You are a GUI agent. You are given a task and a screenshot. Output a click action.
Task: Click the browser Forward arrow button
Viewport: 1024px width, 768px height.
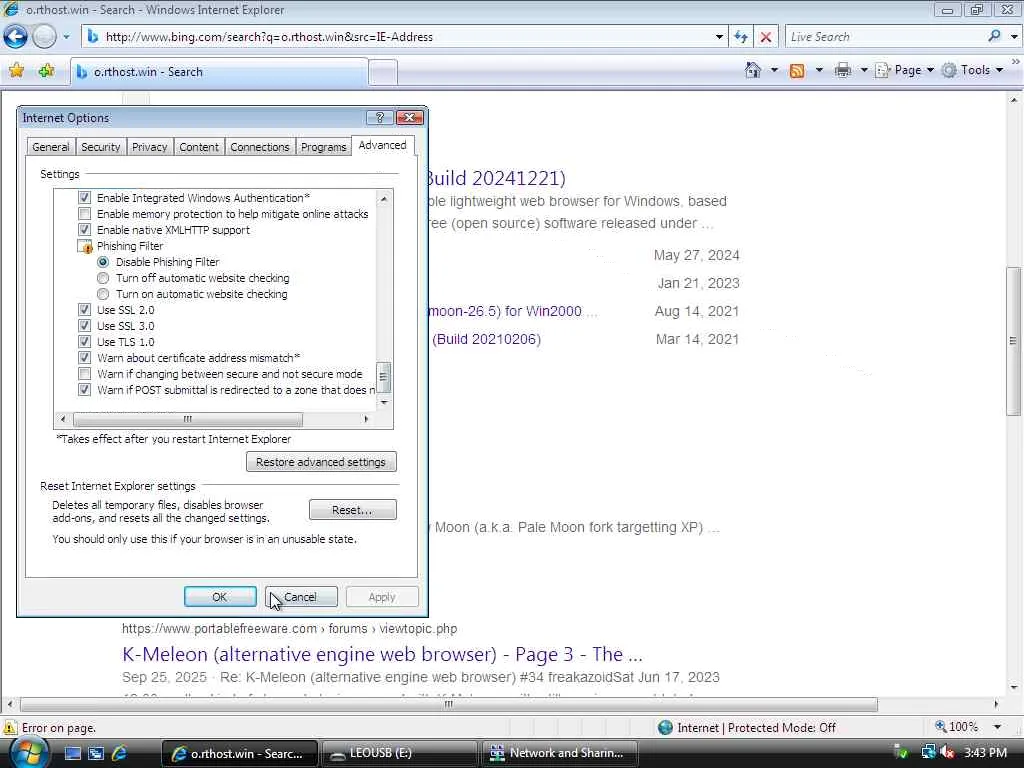point(44,37)
